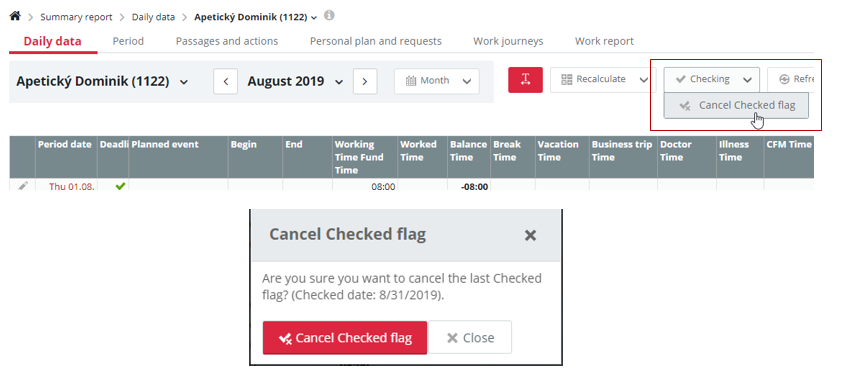Open Passages and actions tab
This screenshot has width=844, height=386.
(x=227, y=41)
